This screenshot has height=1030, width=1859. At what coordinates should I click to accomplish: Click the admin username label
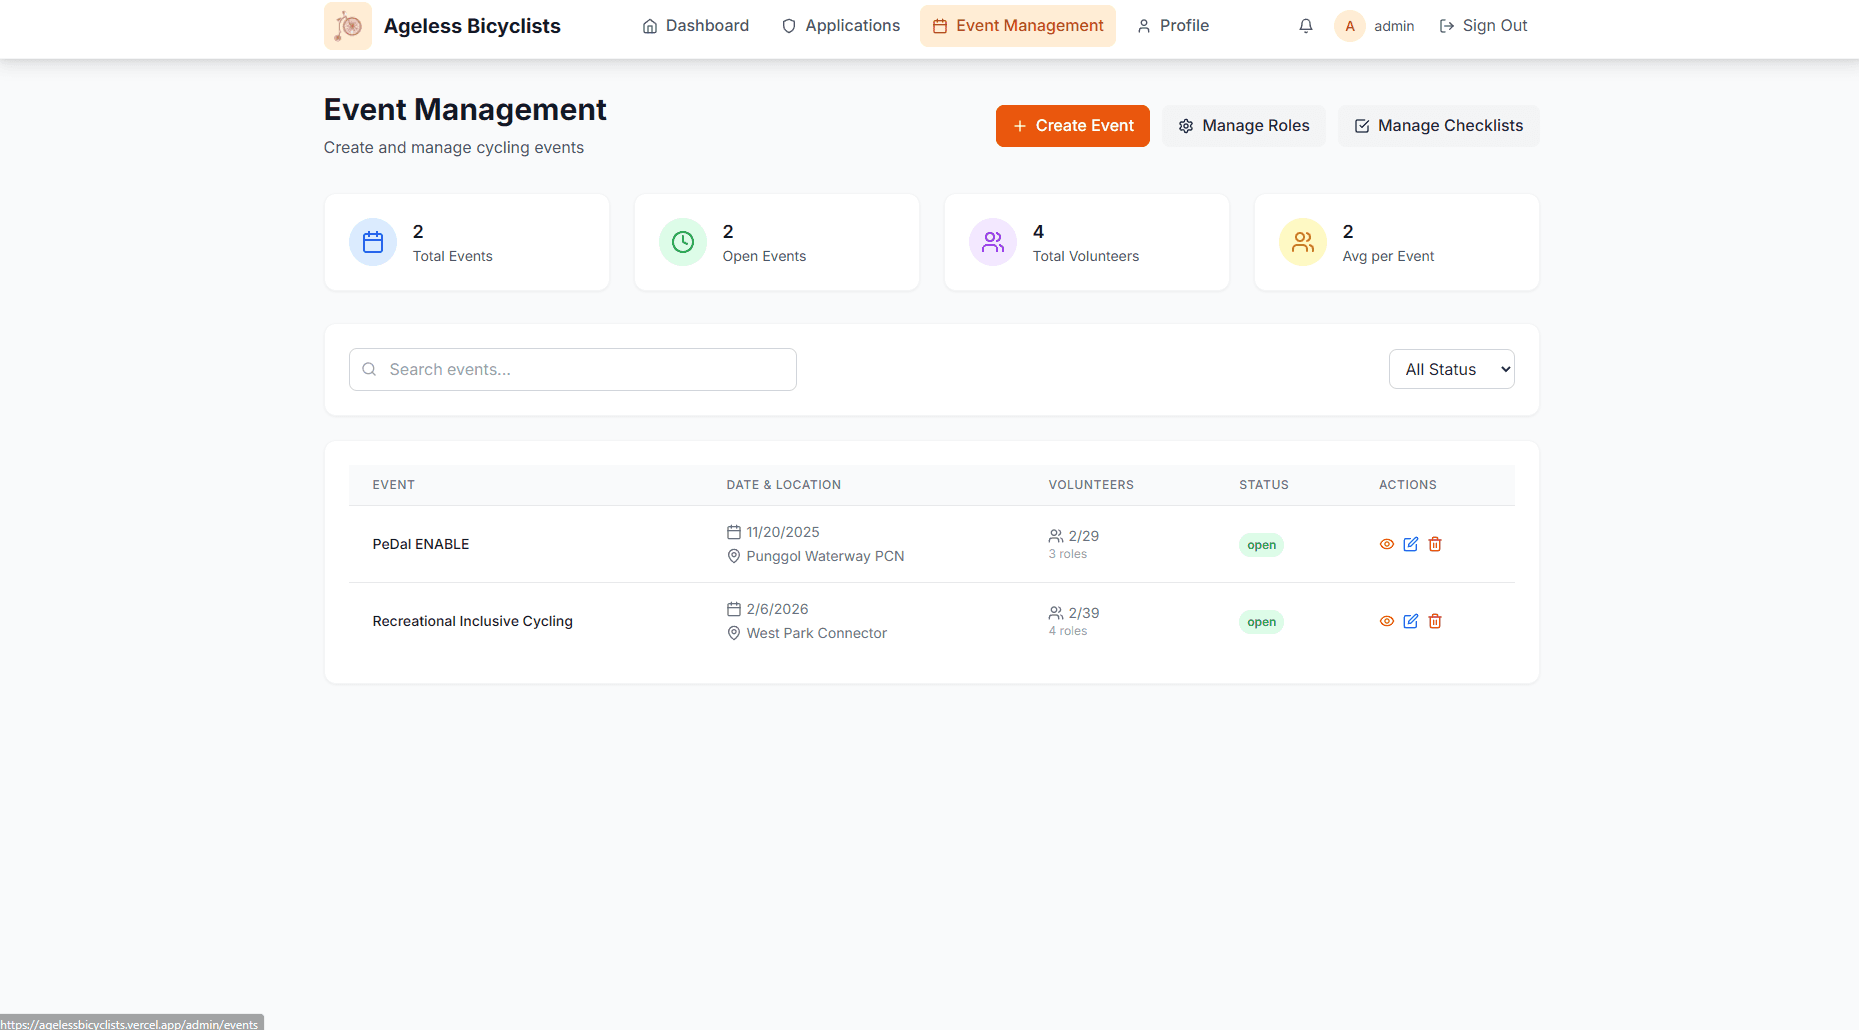(x=1394, y=26)
